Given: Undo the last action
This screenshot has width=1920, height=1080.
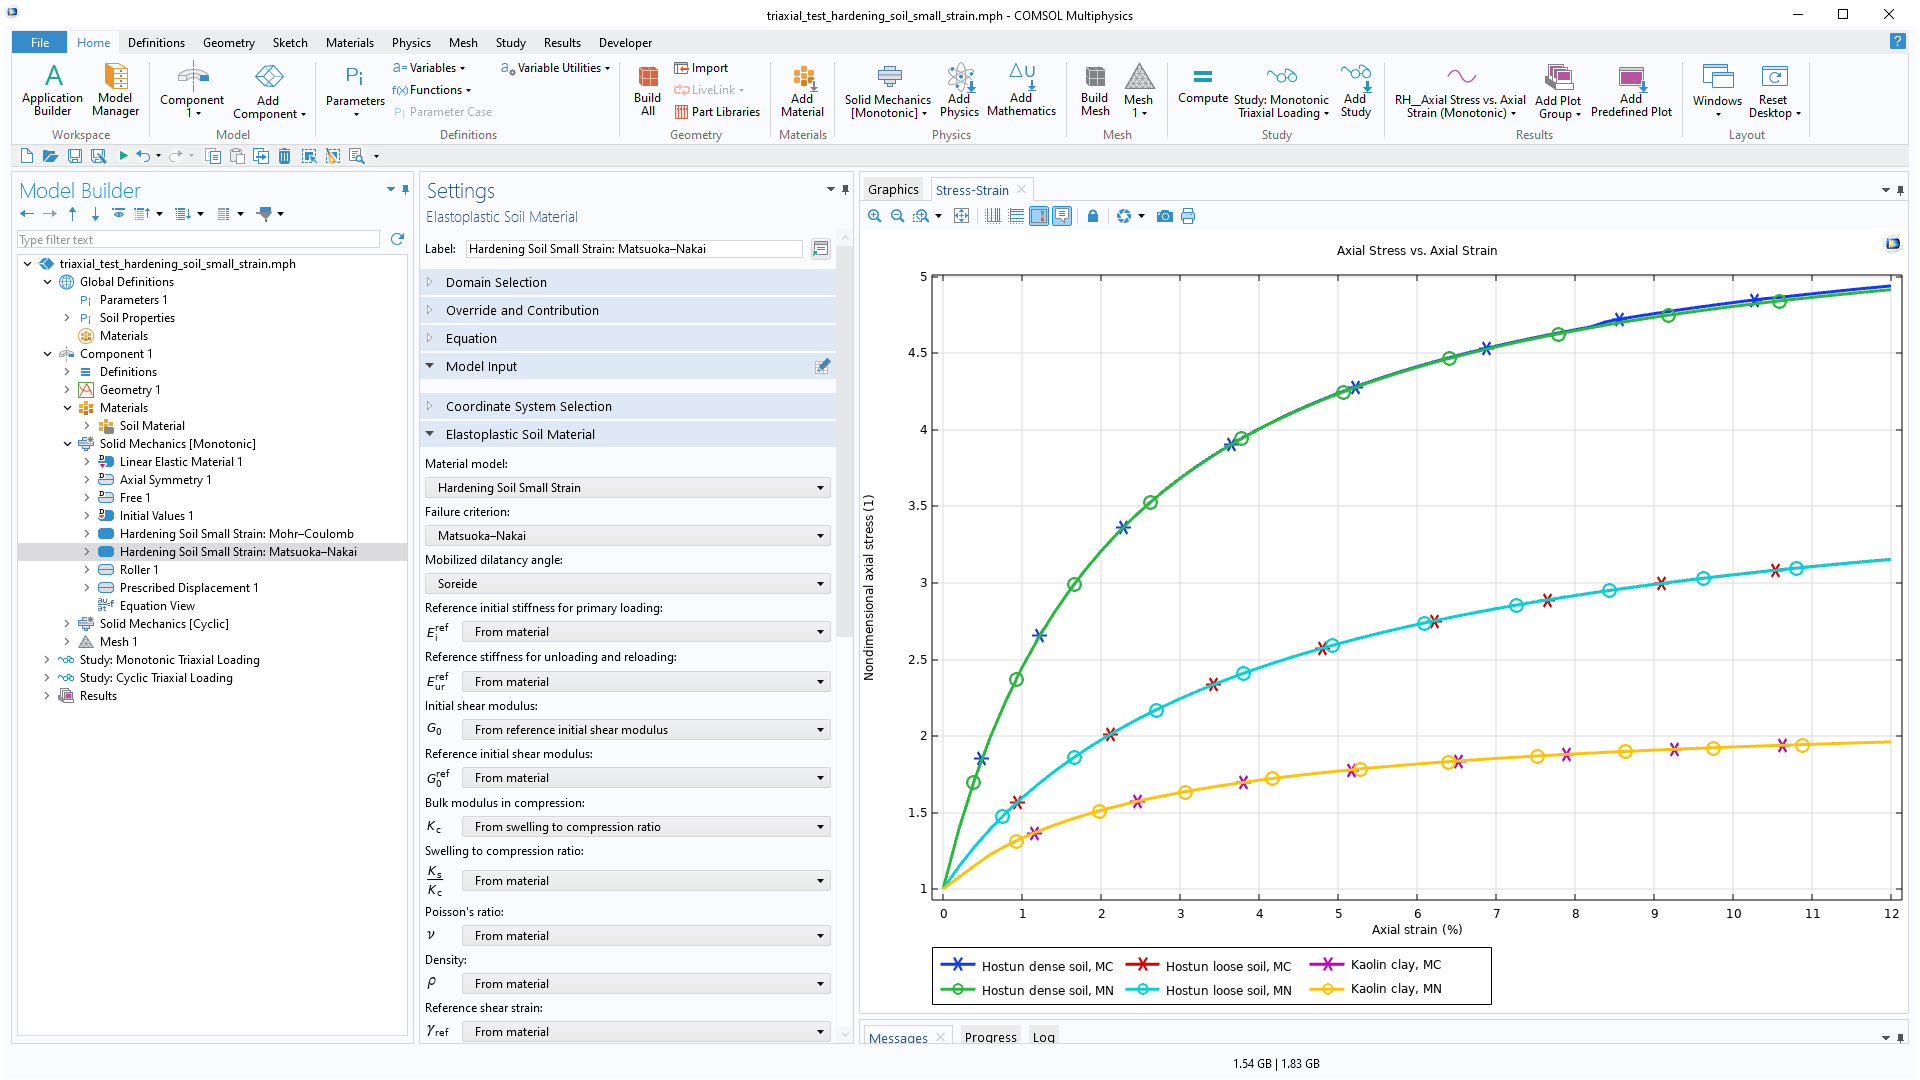Looking at the screenshot, I should (143, 156).
